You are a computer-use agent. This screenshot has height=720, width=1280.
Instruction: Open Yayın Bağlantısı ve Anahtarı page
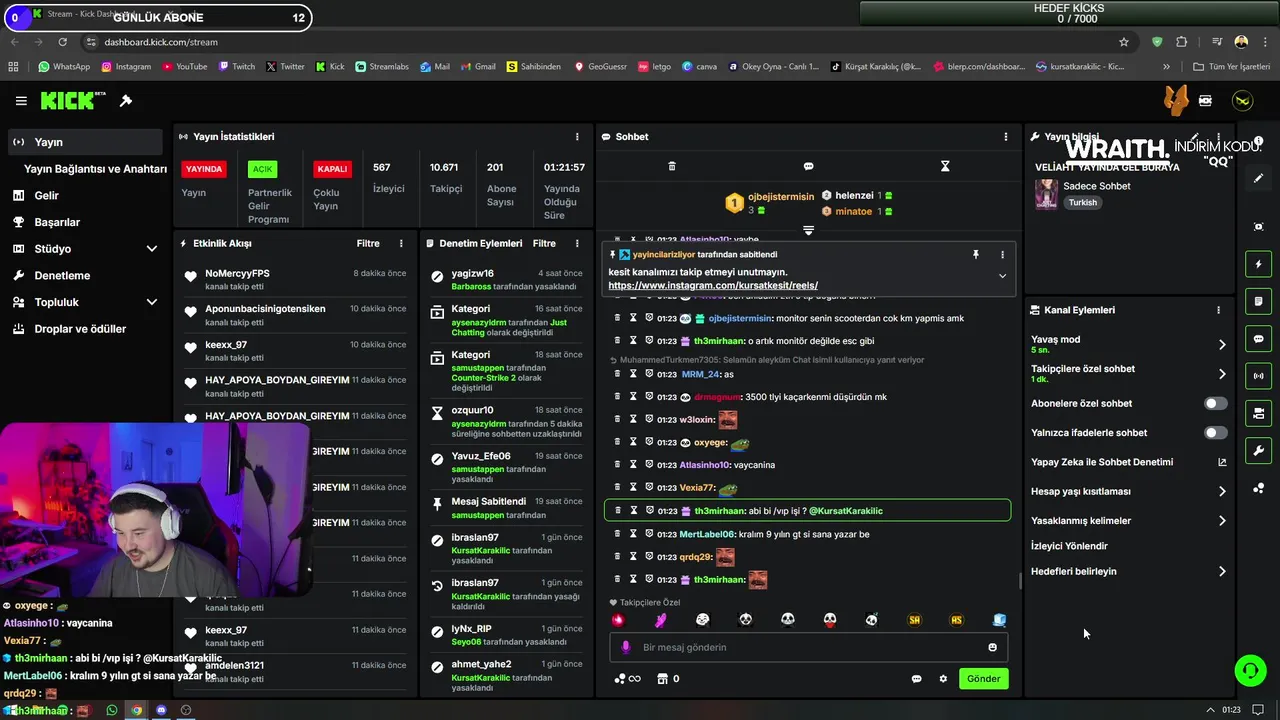(95, 169)
